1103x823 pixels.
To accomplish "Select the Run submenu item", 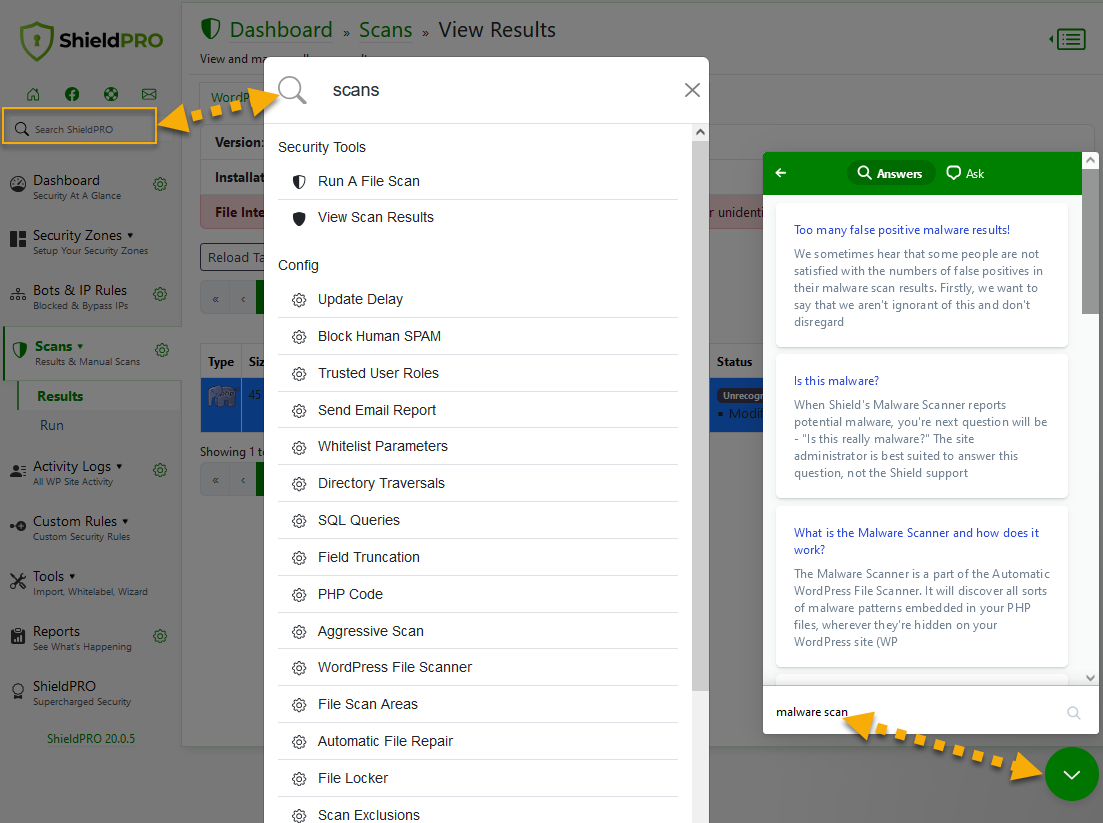I will 51,426.
